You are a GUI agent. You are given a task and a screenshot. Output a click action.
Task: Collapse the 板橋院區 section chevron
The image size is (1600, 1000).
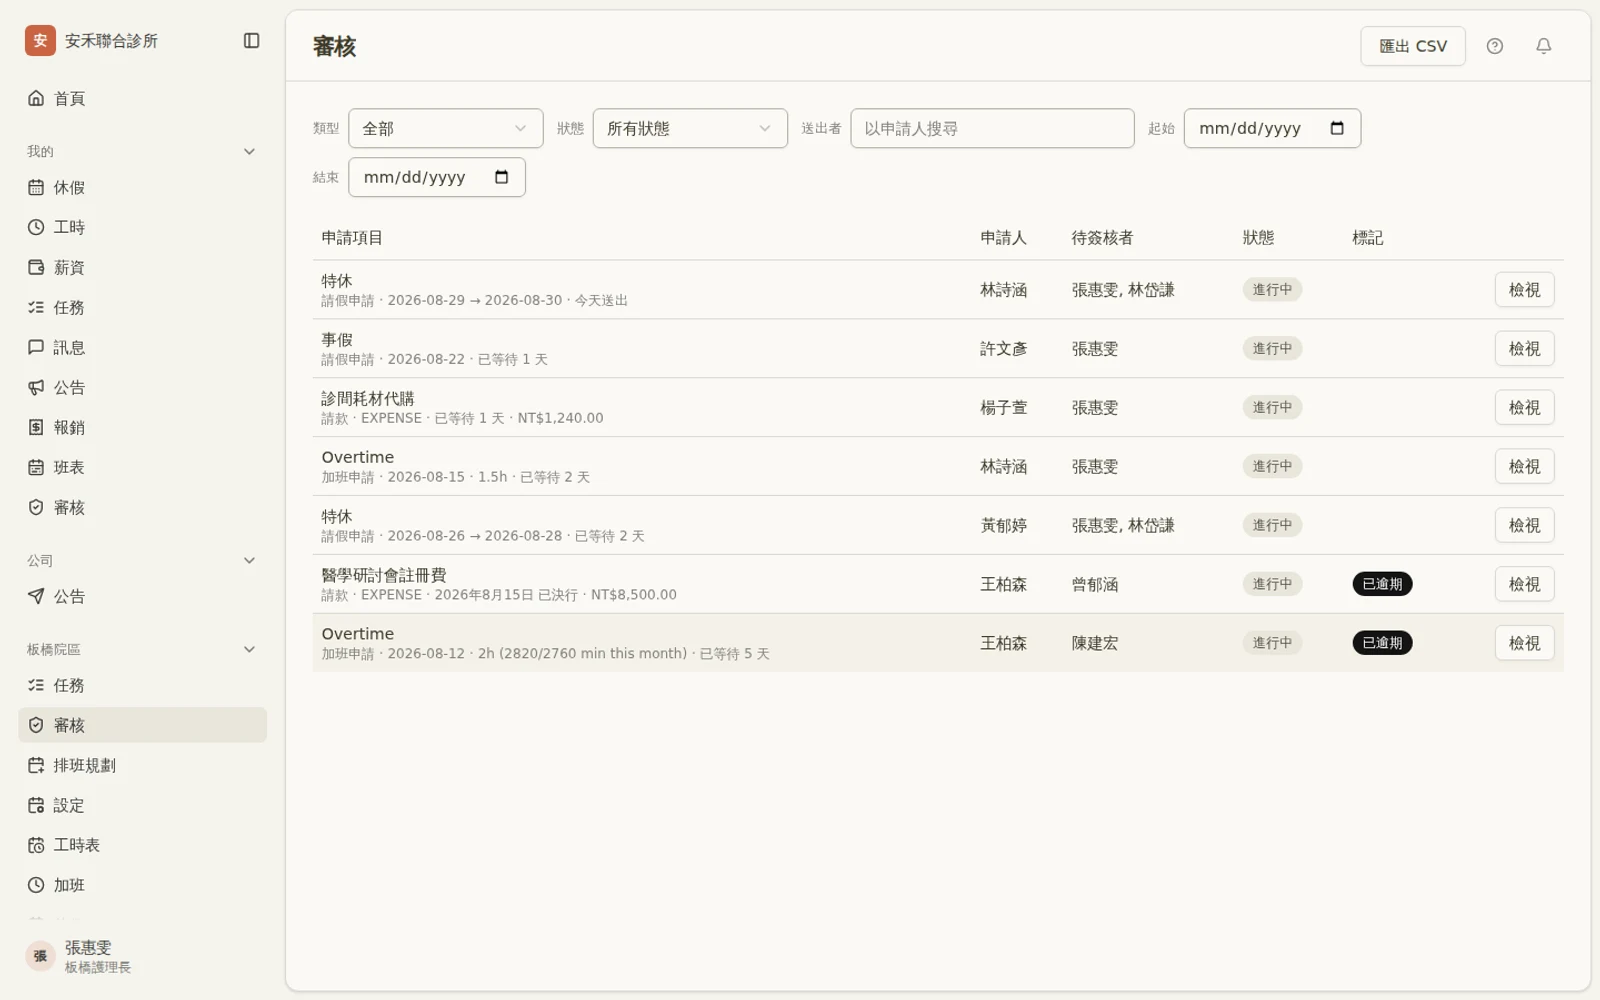(250, 650)
